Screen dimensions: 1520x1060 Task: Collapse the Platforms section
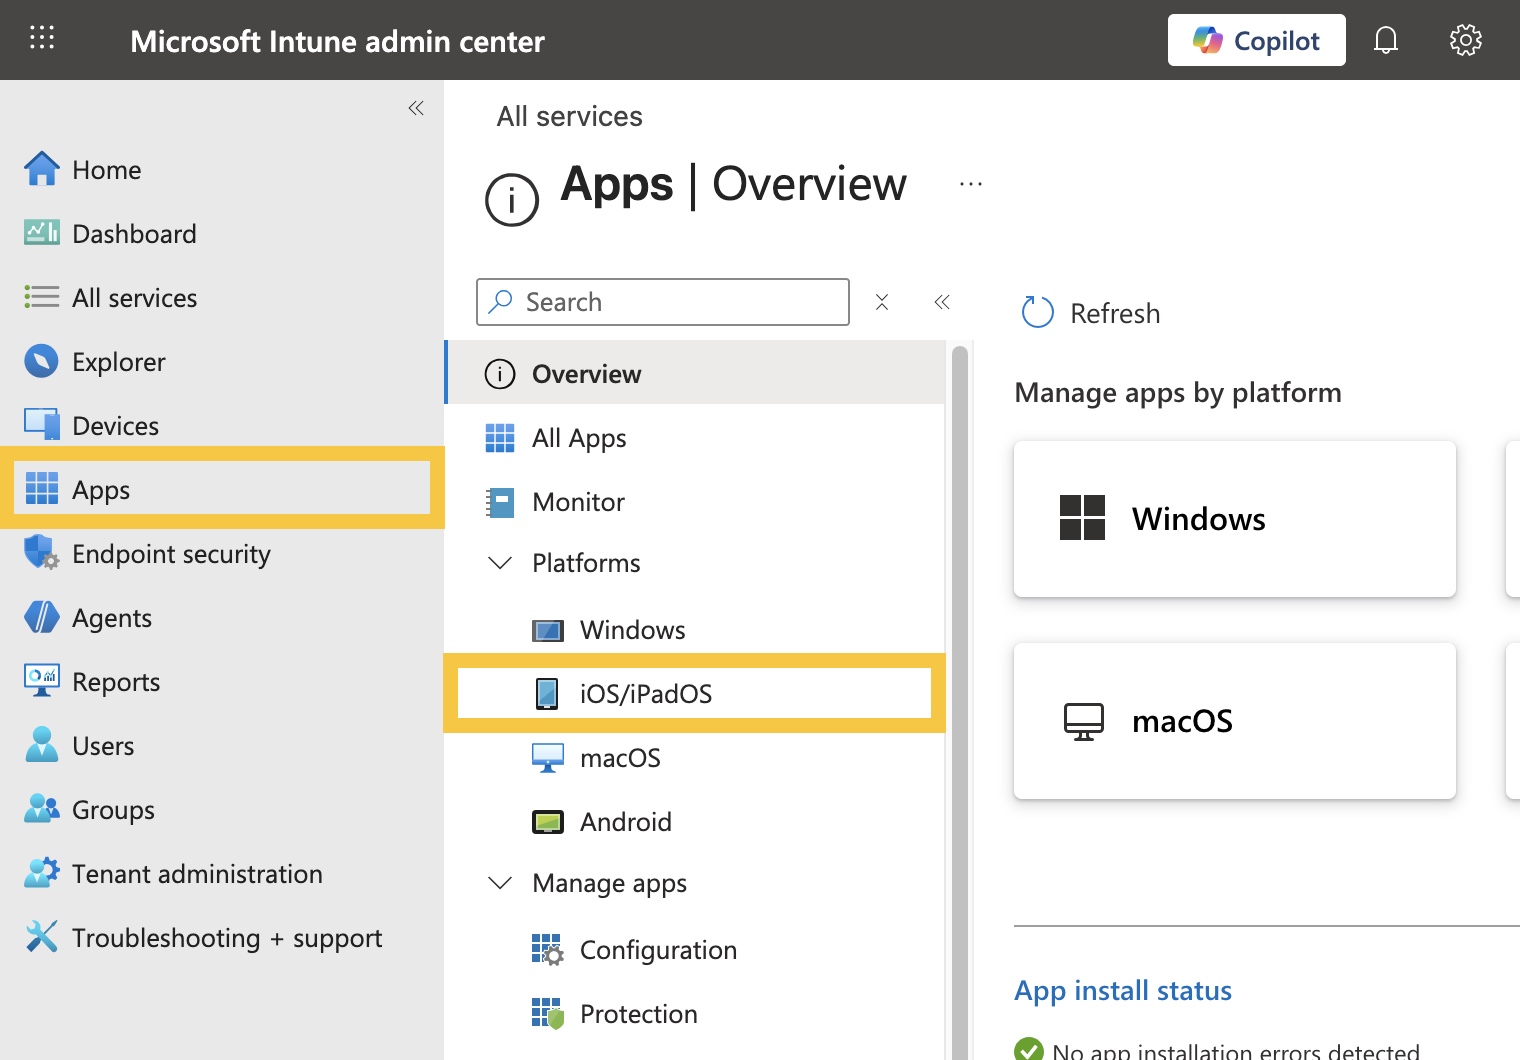pyautogui.click(x=500, y=563)
